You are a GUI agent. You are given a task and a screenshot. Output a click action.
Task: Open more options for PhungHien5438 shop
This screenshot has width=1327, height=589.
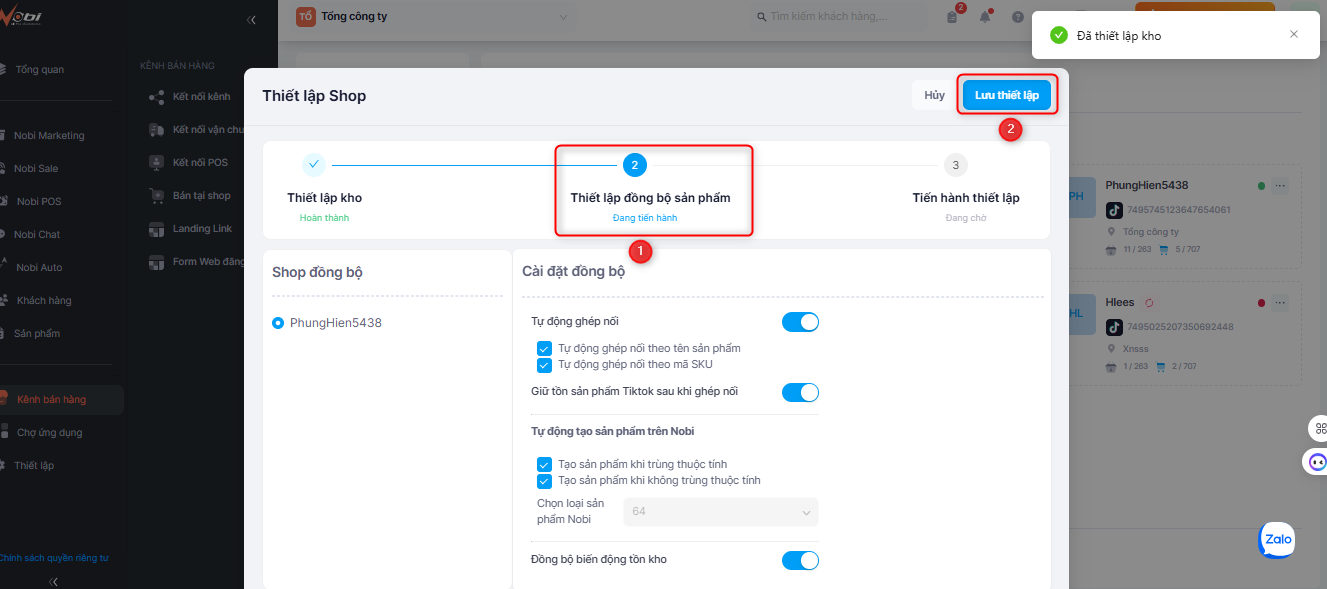coord(1280,186)
